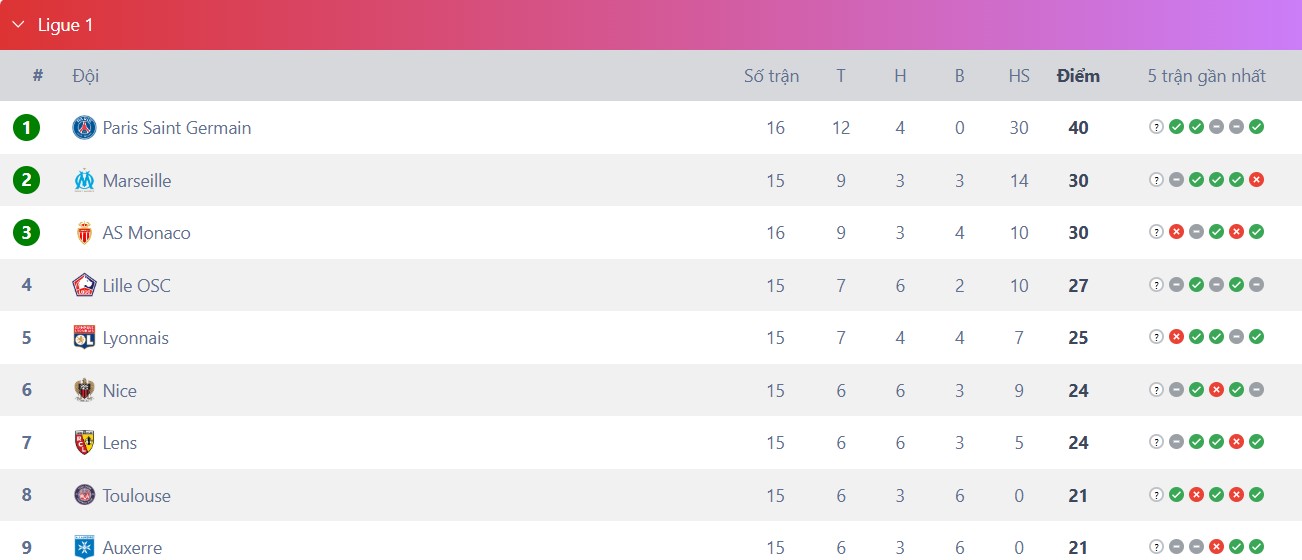Click the Lens club badge
1302x560 pixels.
[x=84, y=443]
